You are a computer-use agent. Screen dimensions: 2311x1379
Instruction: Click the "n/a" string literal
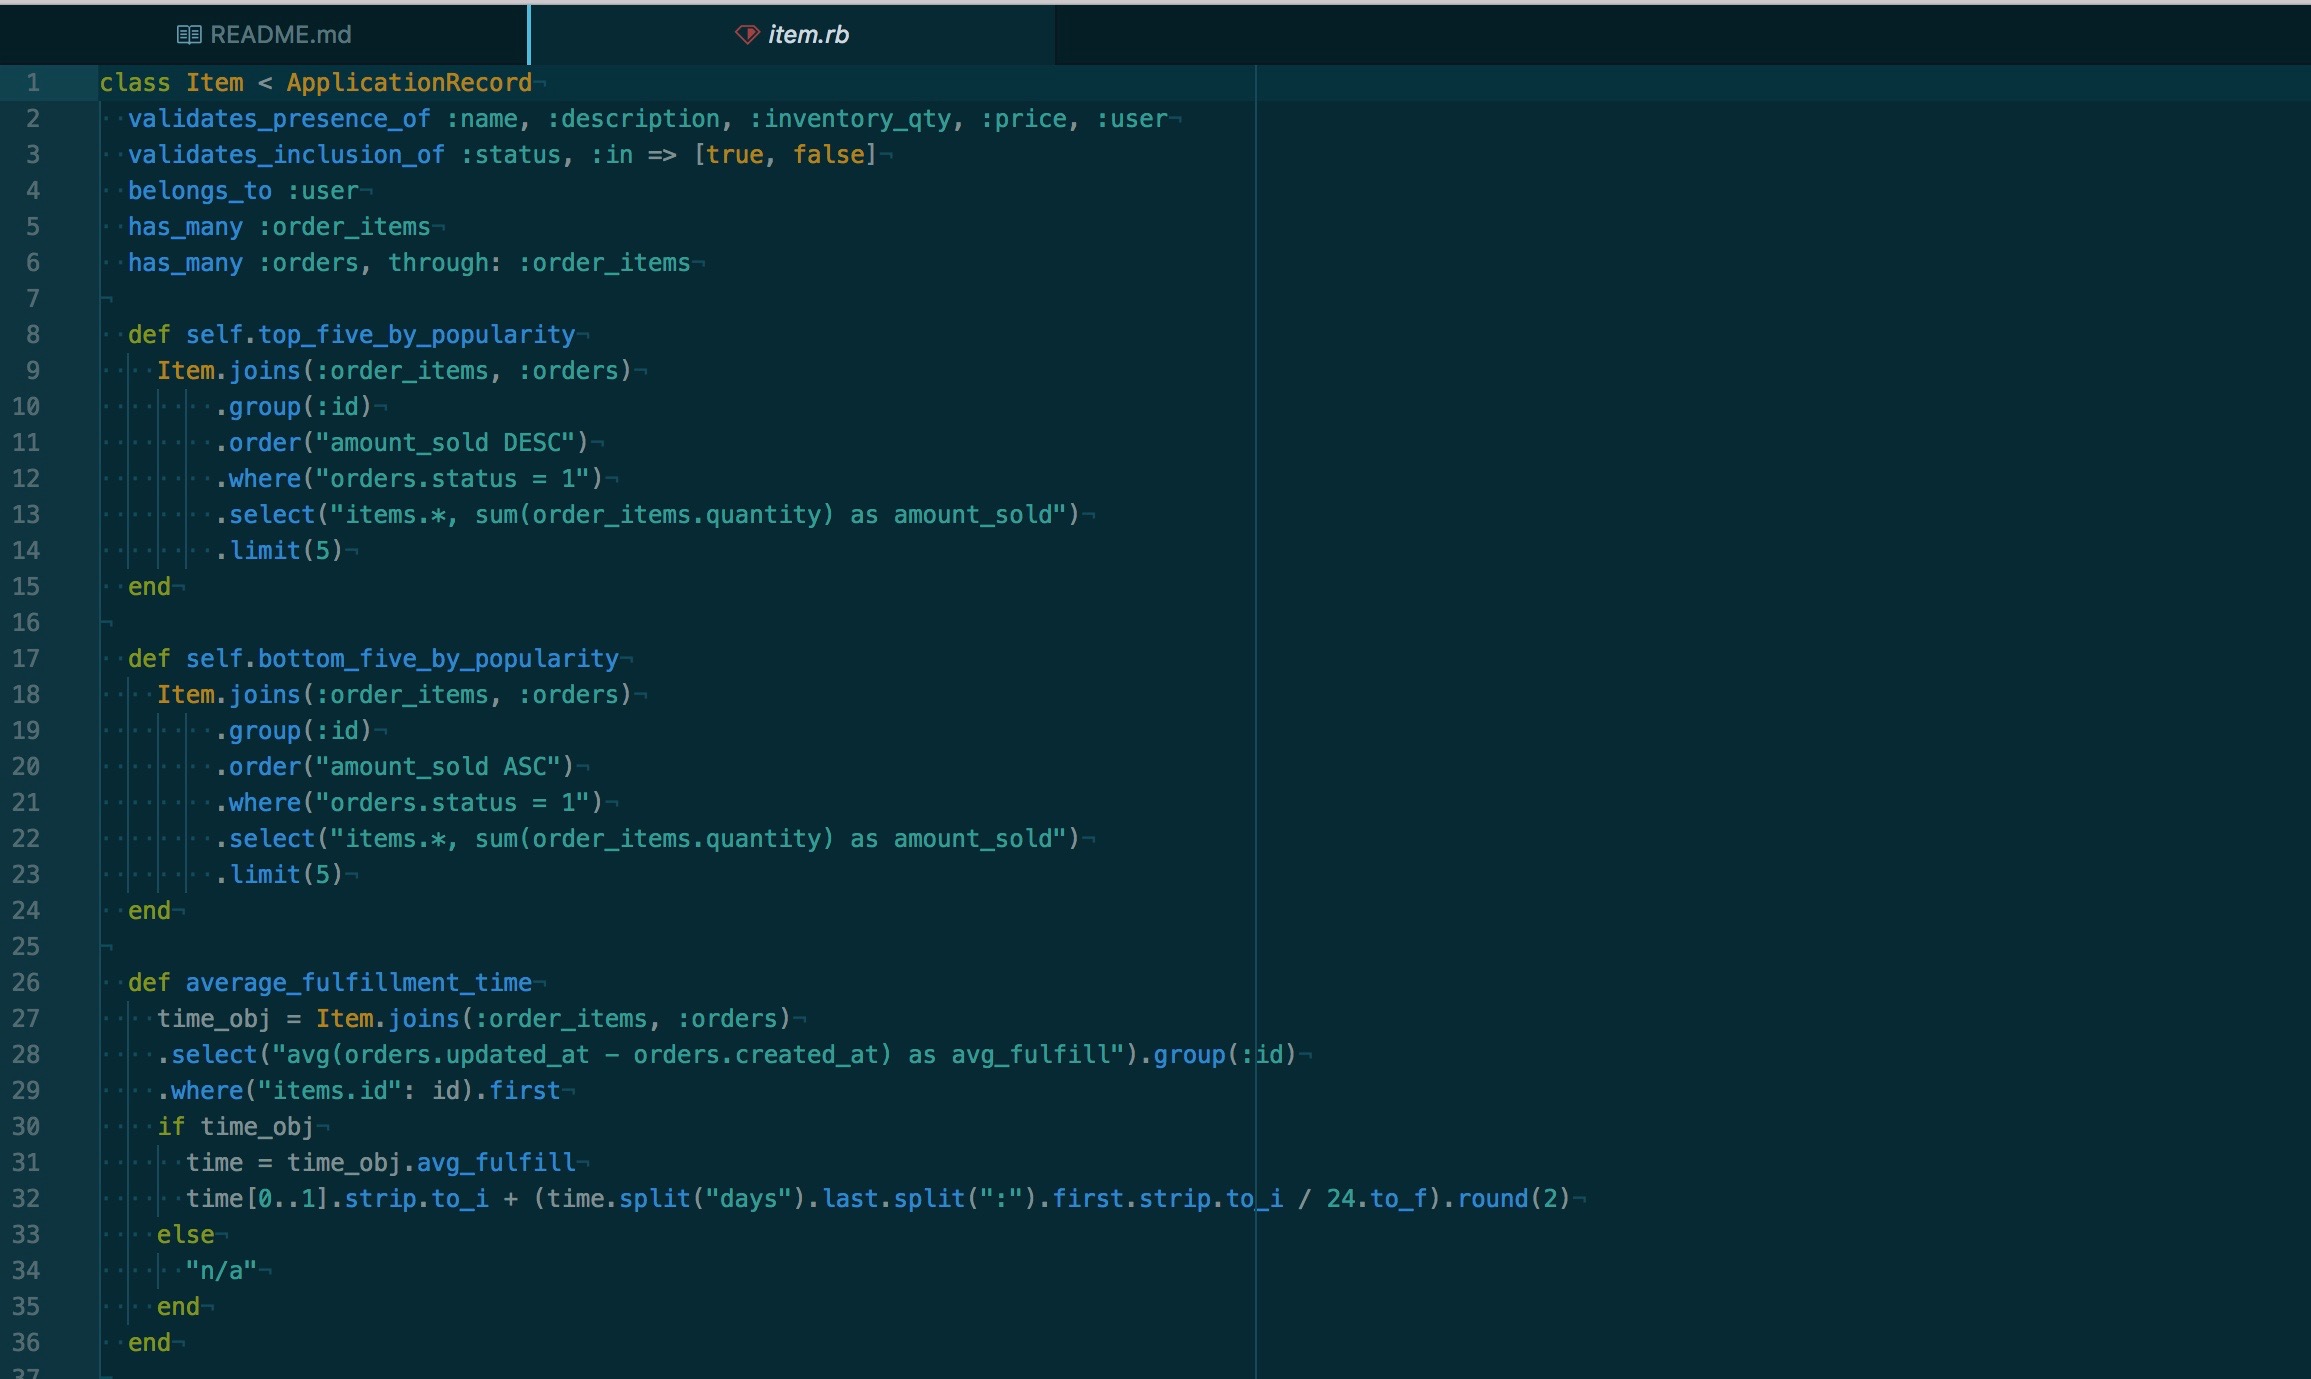pos(221,1271)
